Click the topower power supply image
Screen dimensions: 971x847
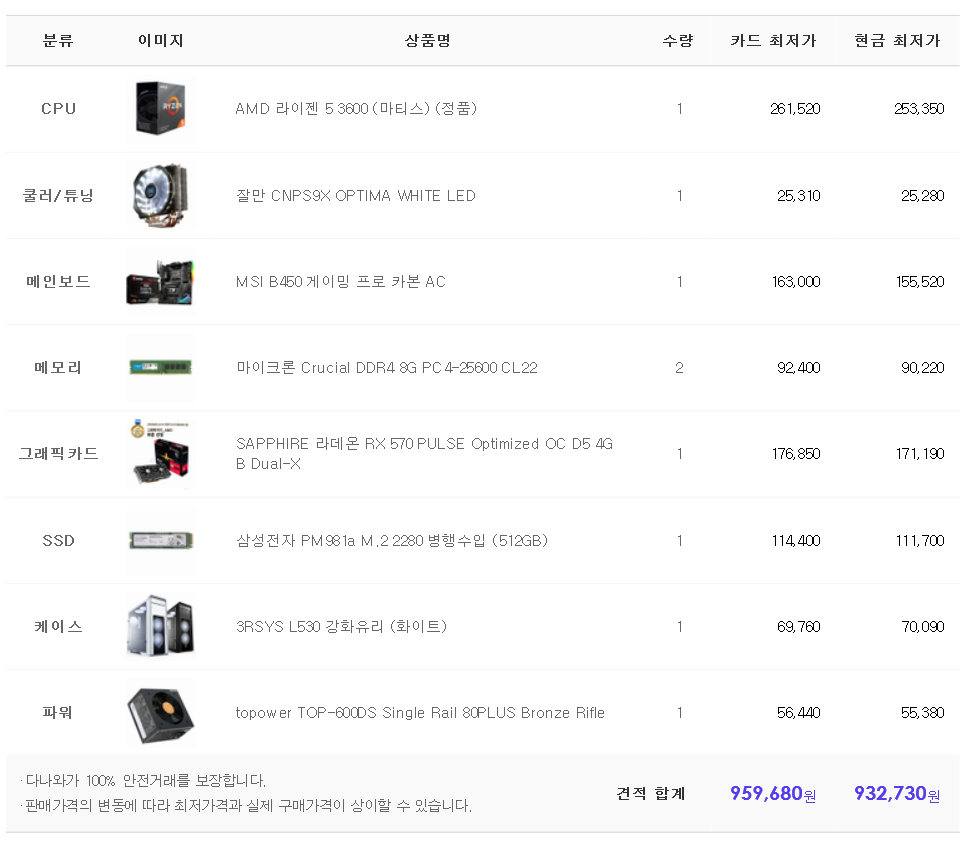click(160, 713)
